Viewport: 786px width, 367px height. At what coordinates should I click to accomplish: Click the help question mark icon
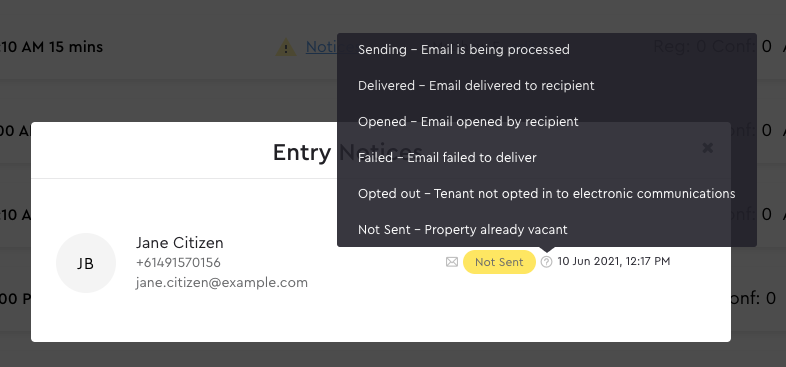point(546,262)
